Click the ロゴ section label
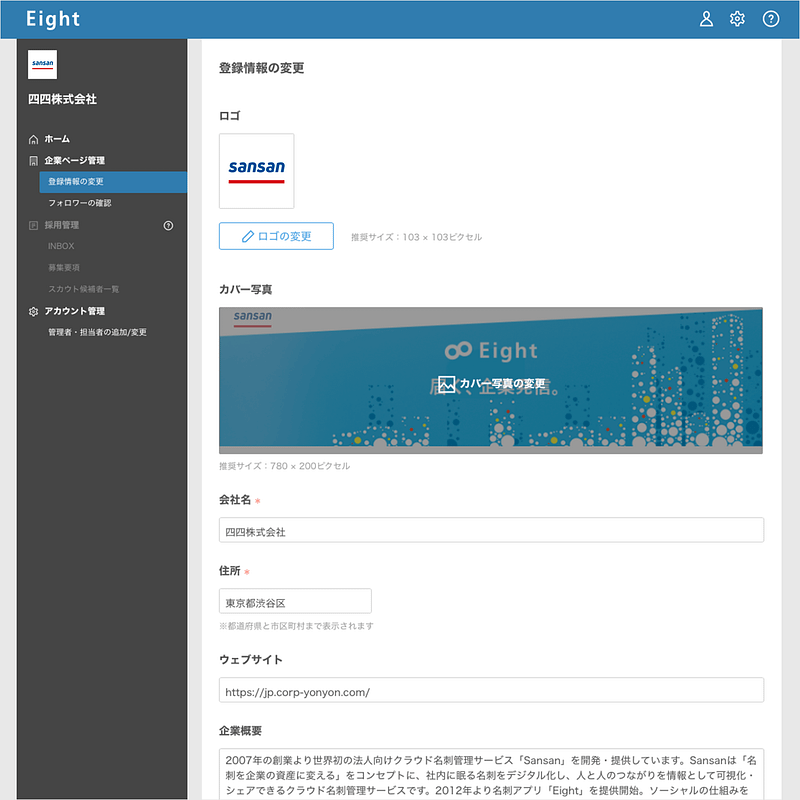This screenshot has height=800, width=800. 230,116
